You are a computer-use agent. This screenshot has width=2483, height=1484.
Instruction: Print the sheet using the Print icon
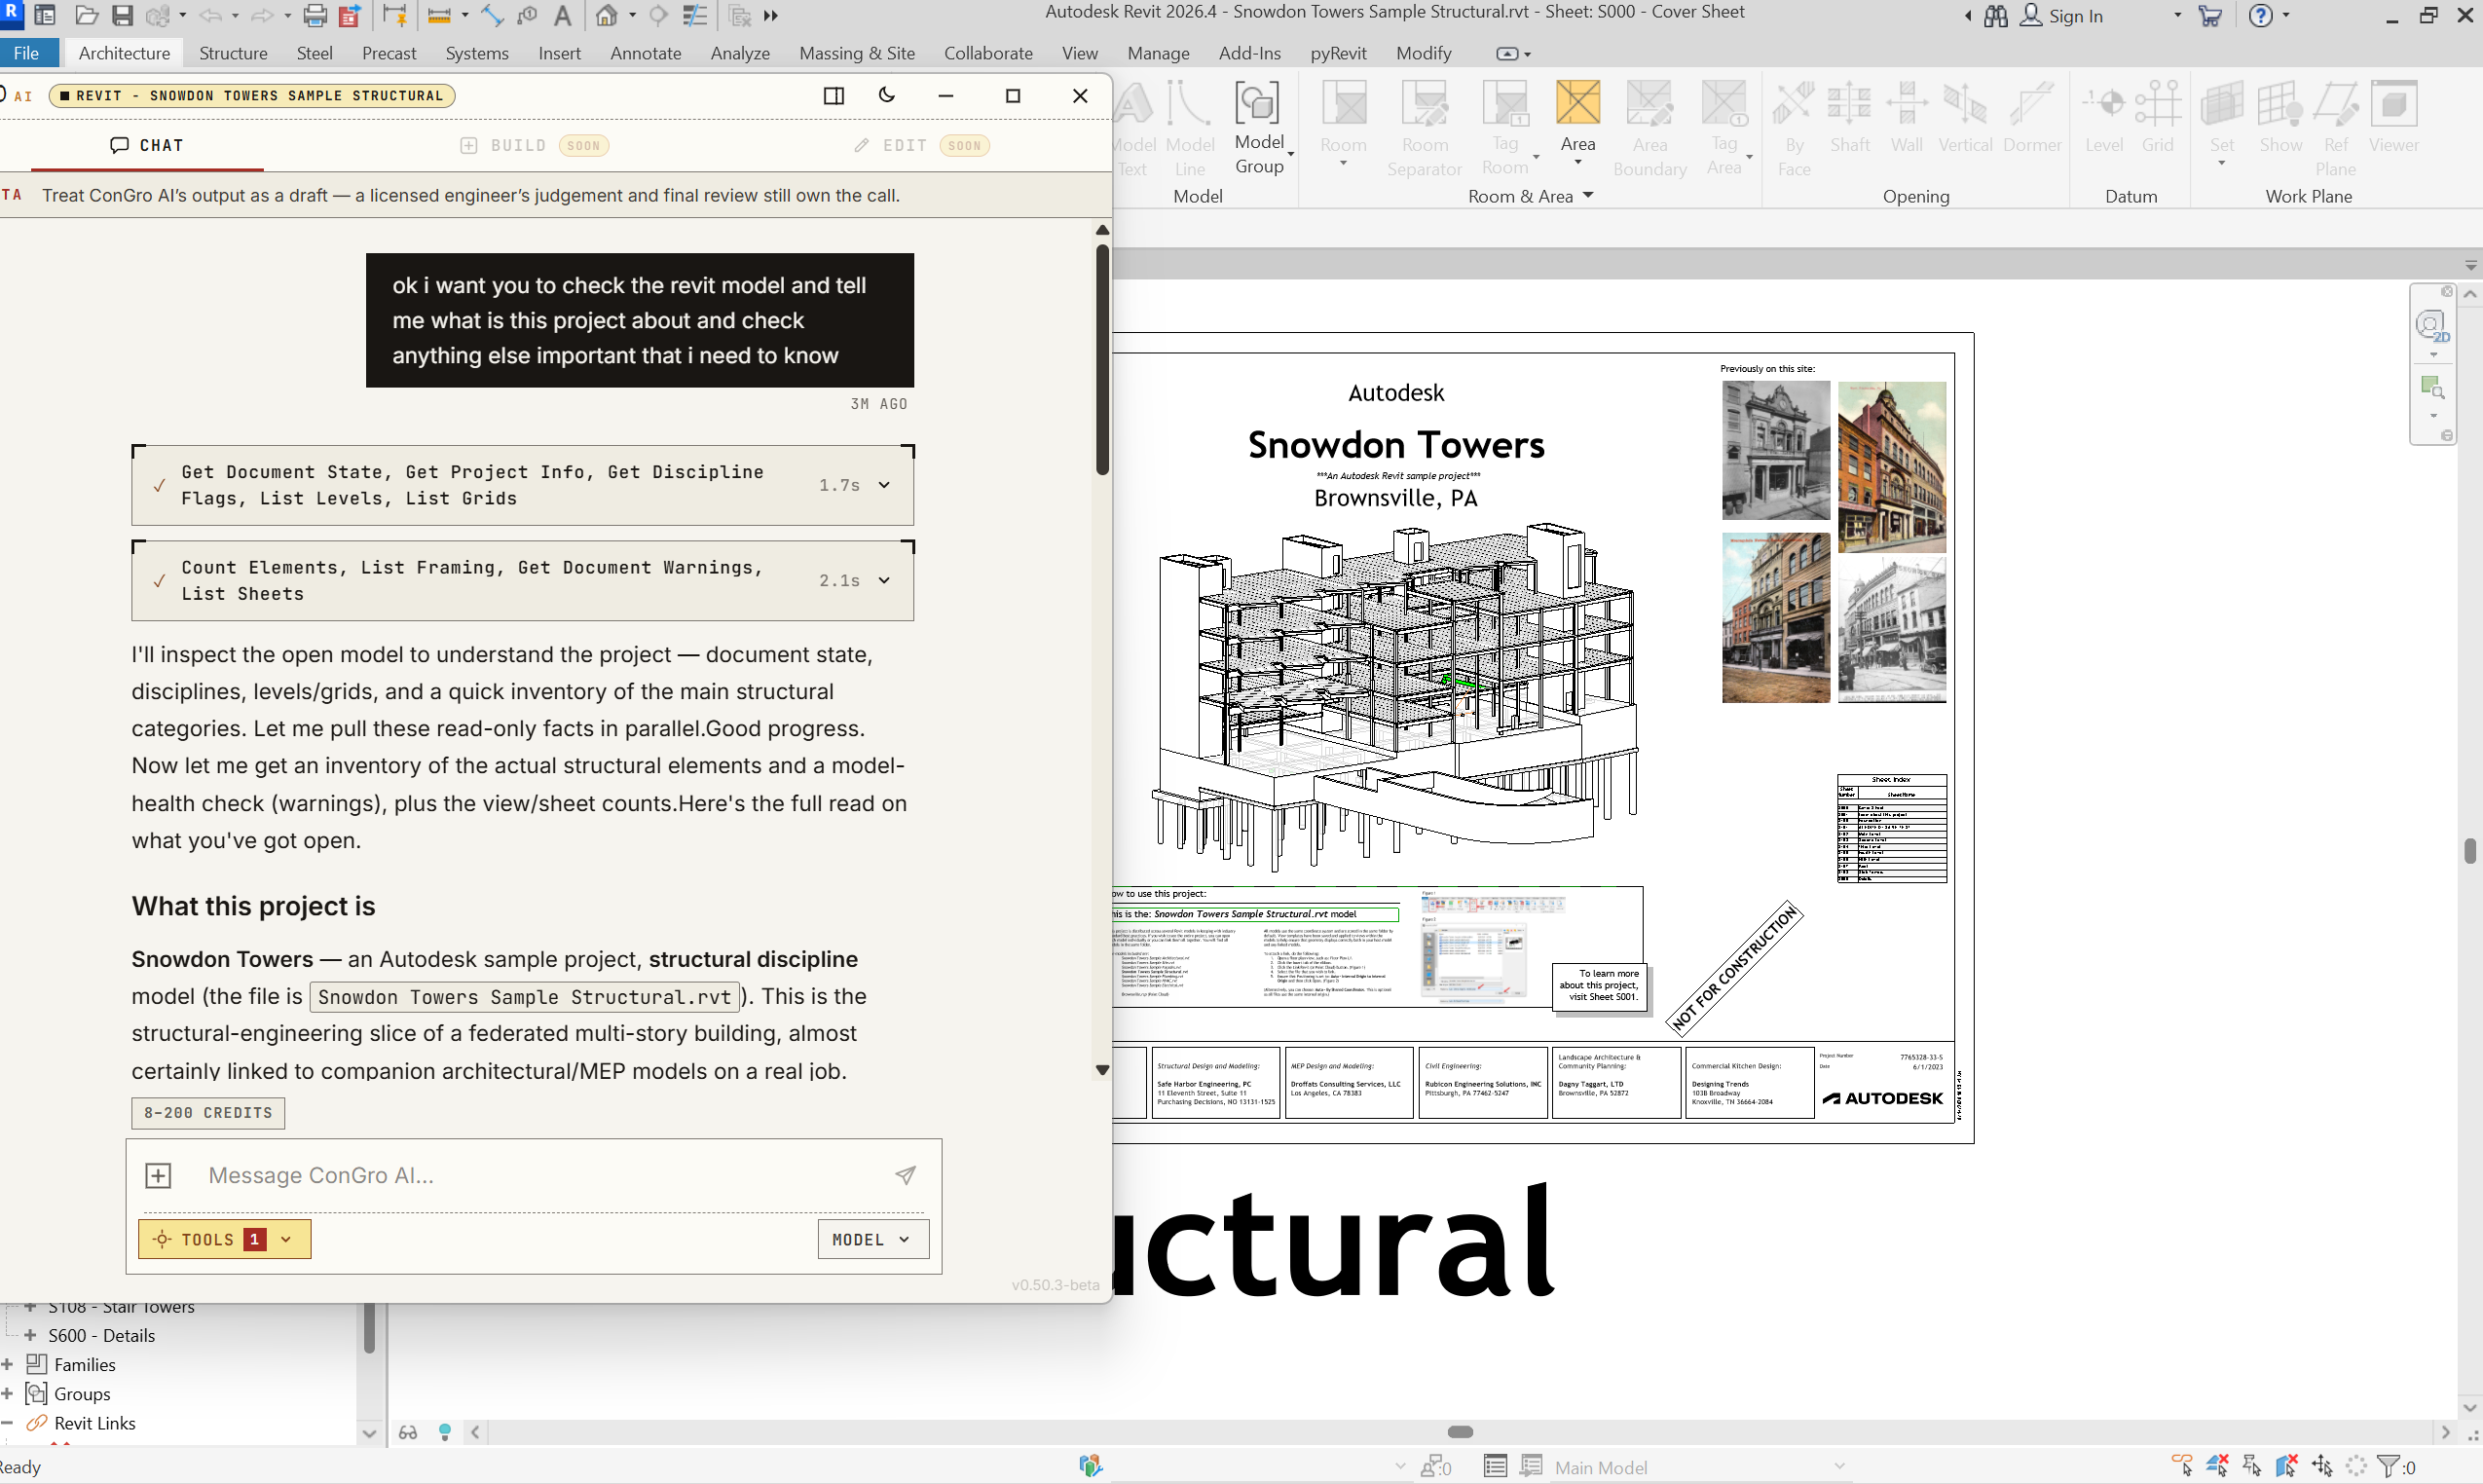click(315, 15)
